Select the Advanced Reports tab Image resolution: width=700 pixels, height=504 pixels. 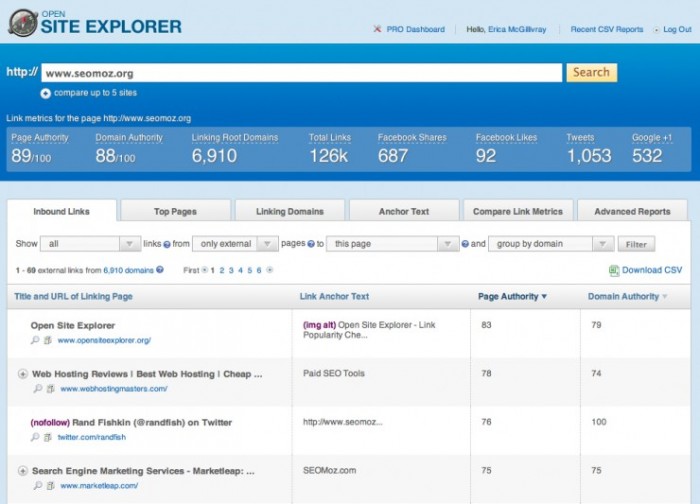(632, 211)
